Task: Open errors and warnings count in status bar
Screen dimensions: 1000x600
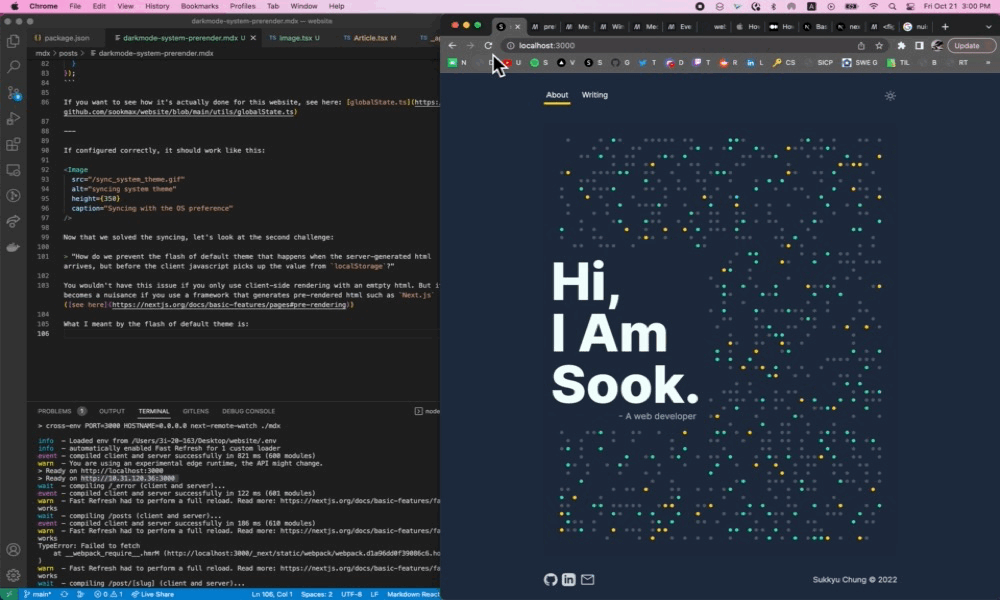Action: tap(108, 594)
